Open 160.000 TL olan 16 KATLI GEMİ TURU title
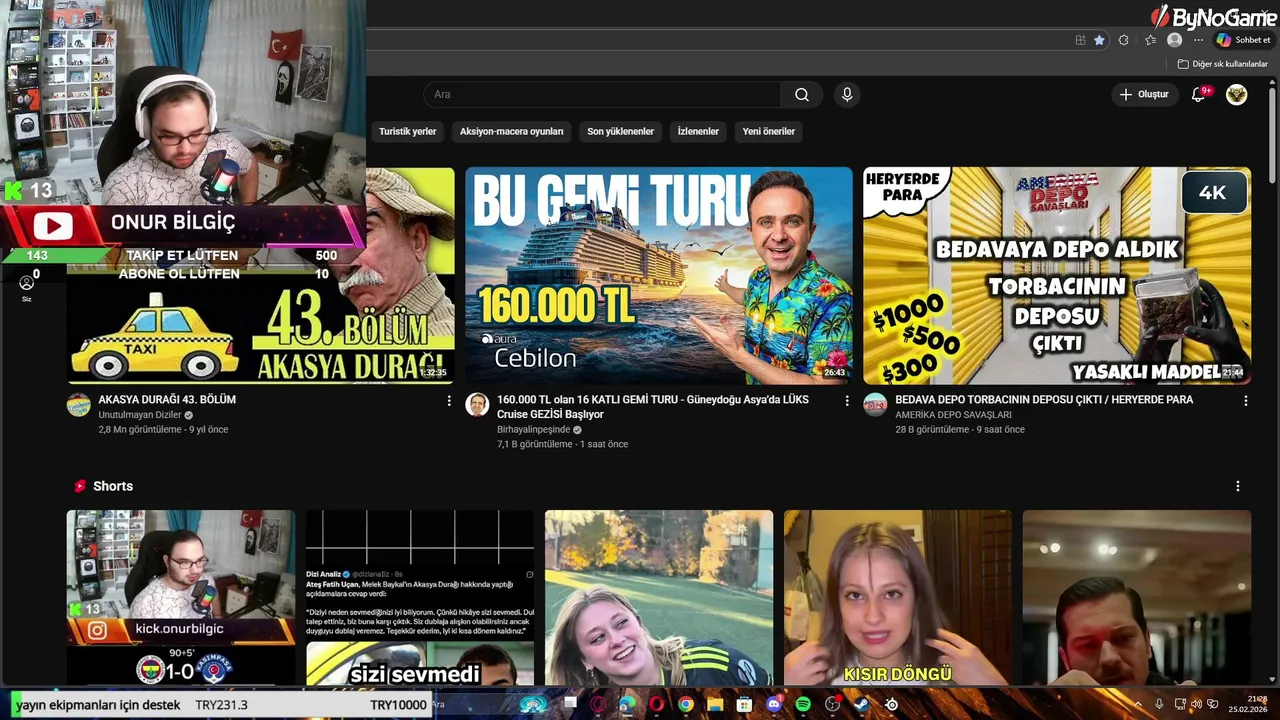This screenshot has height=720, width=1280. 653,407
